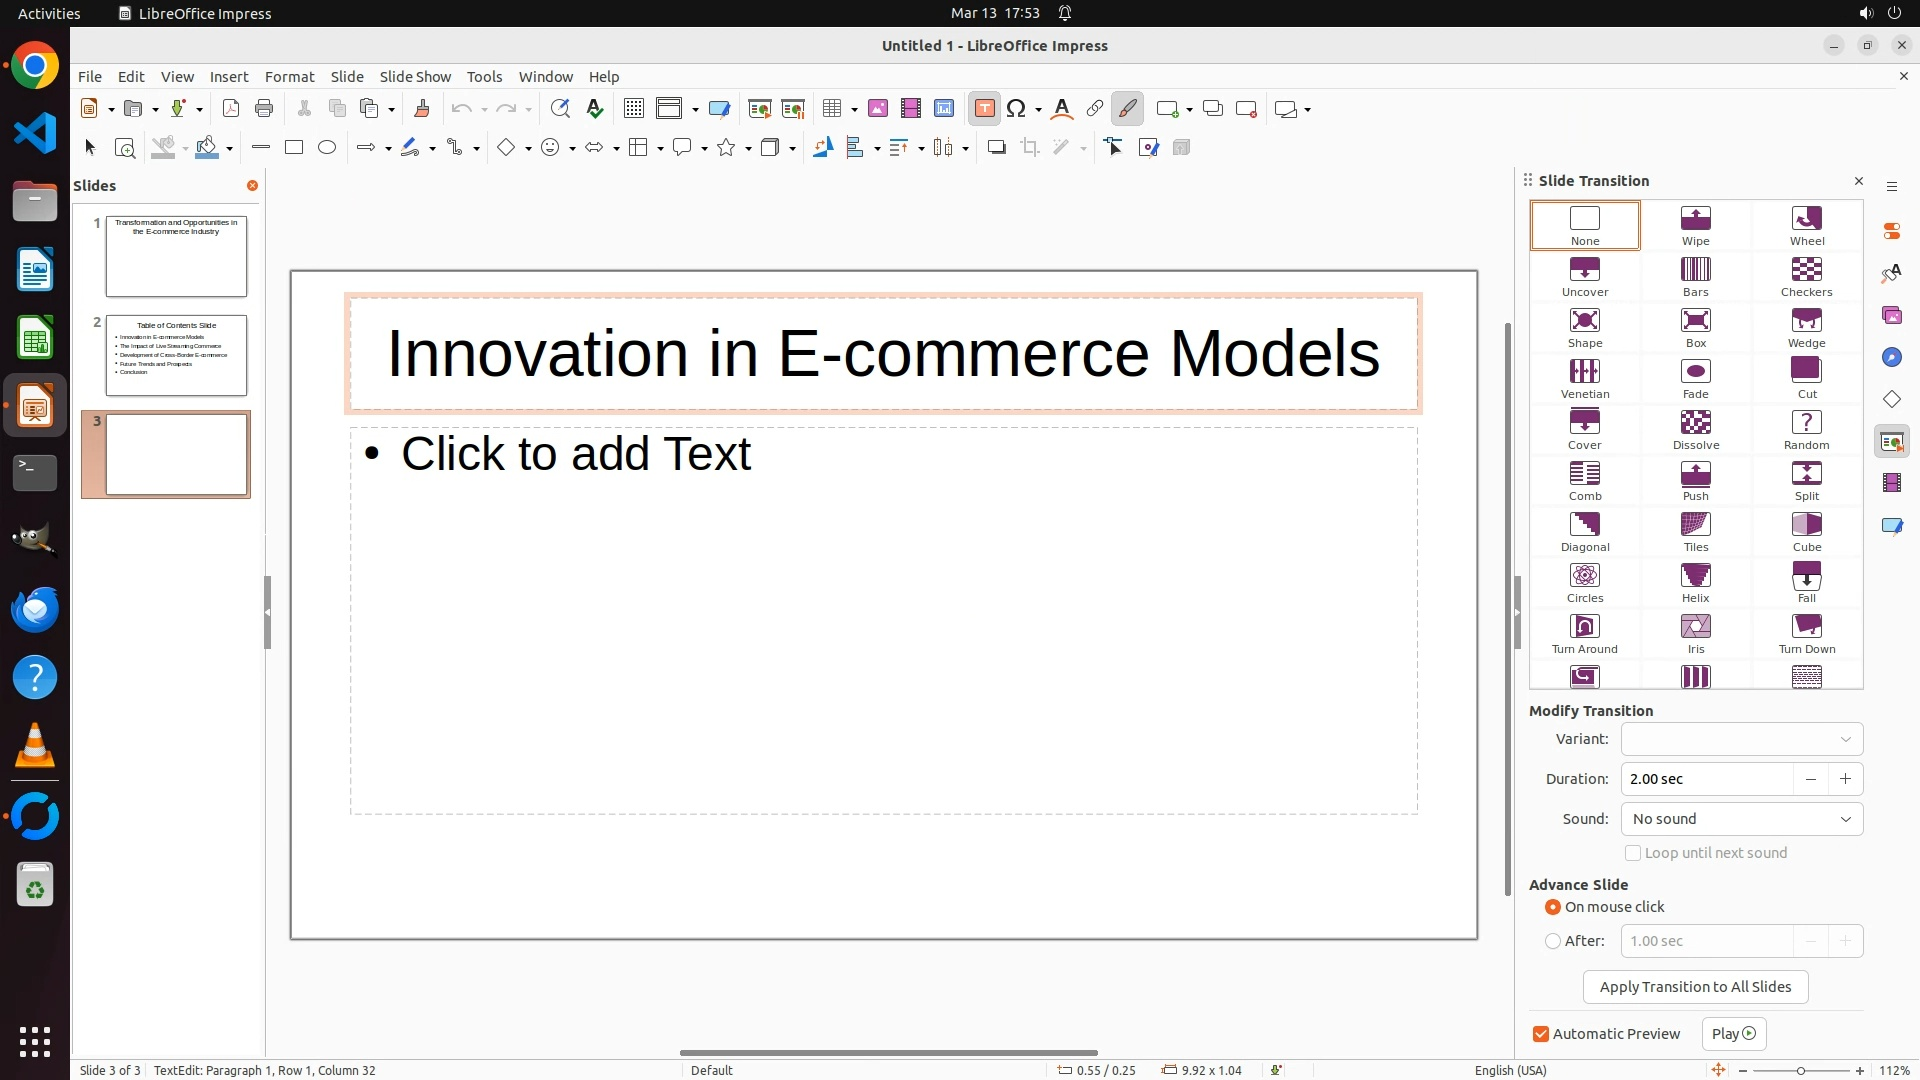Open the Print icon in toolbar
This screenshot has height=1080, width=1920.
click(264, 109)
